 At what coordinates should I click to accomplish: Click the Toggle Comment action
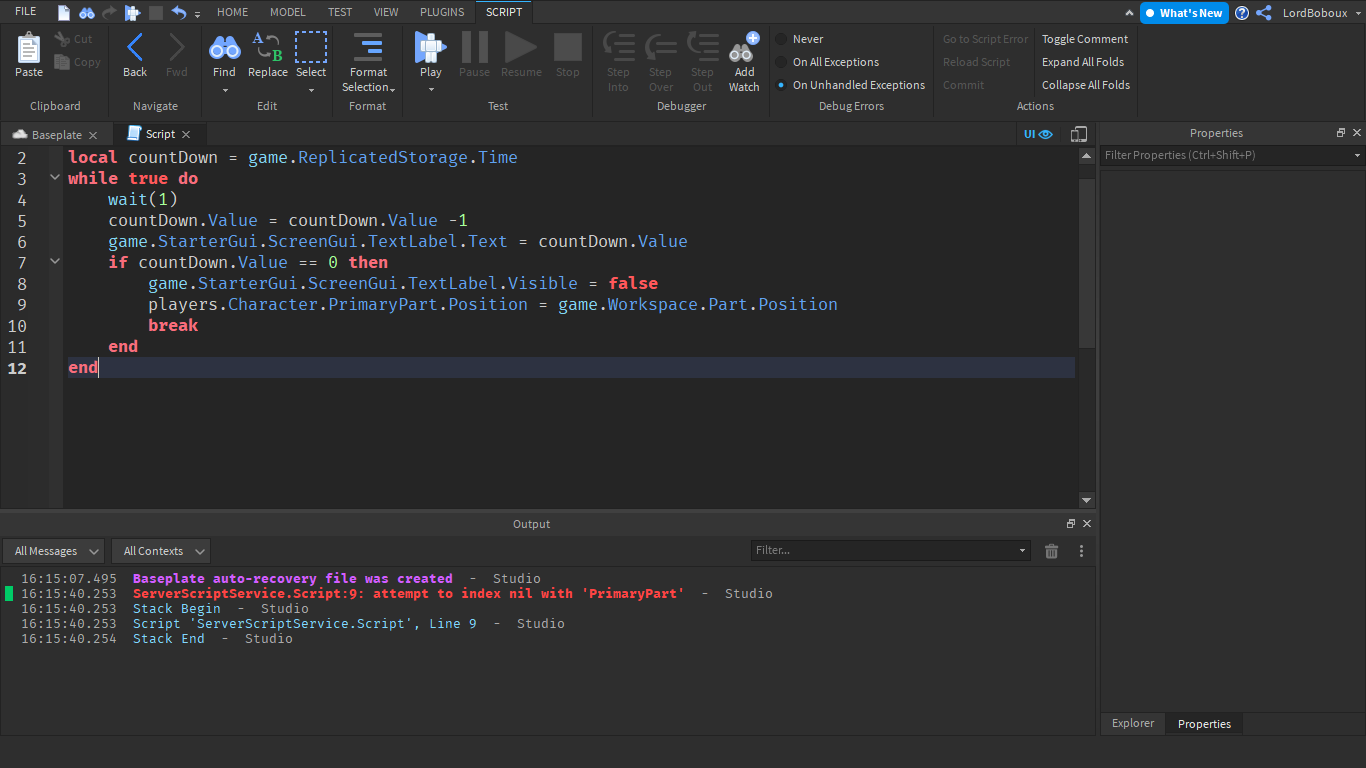(x=1084, y=39)
